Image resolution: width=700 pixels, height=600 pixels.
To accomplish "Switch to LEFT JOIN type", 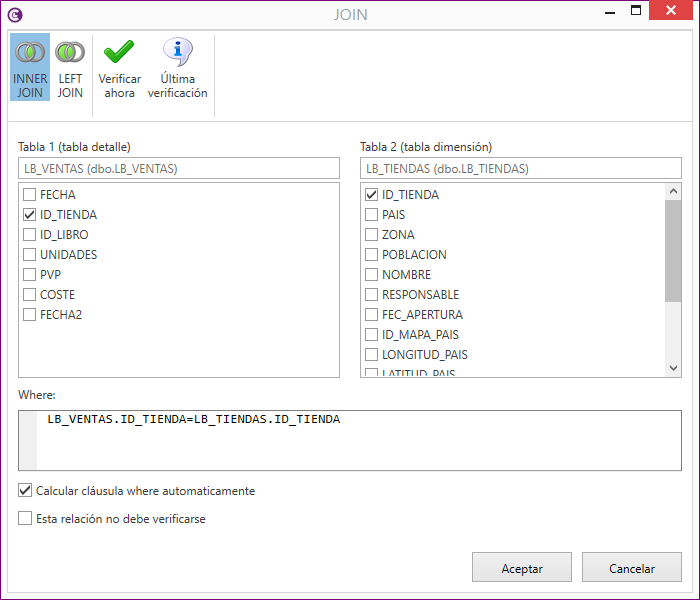I will point(70,67).
